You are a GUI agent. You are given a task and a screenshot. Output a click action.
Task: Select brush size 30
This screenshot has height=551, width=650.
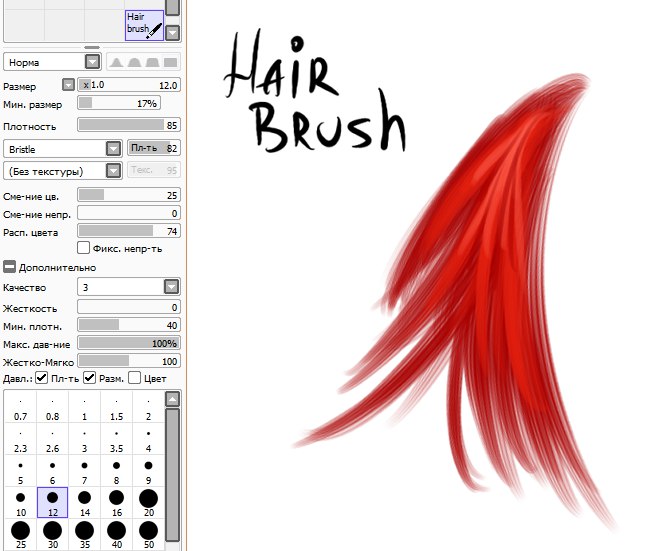pos(53,535)
